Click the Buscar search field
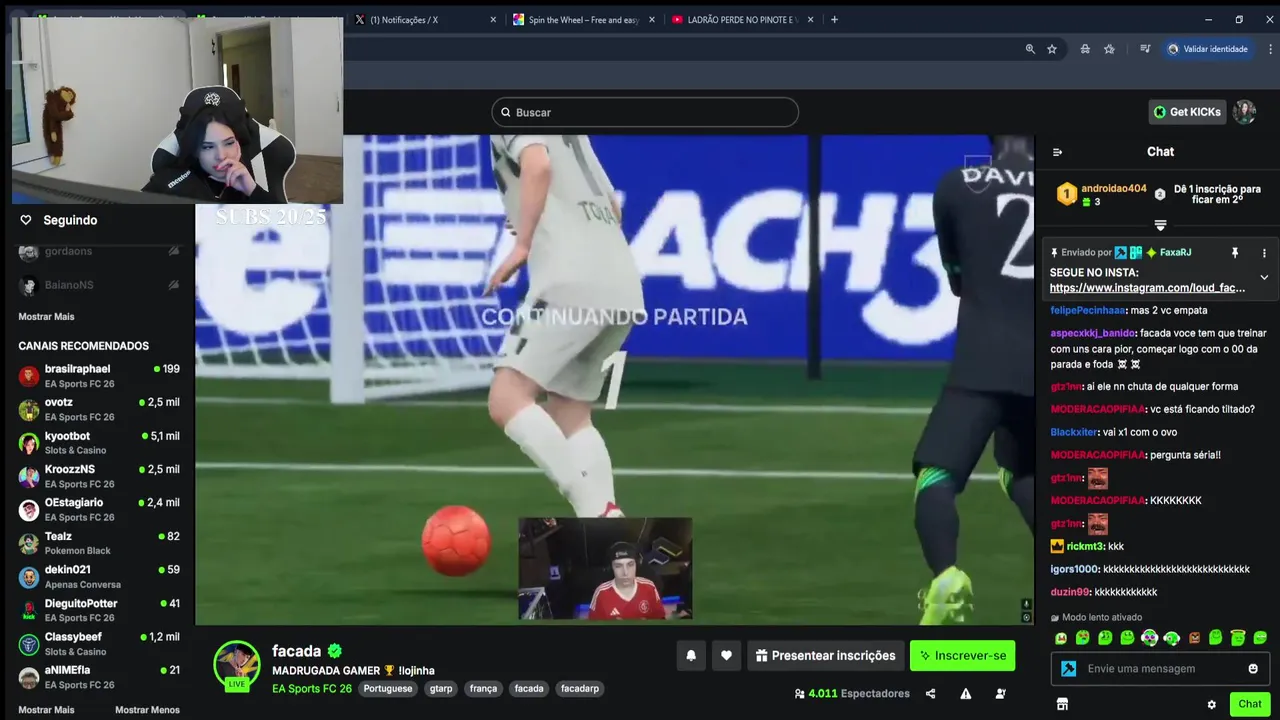 click(645, 112)
